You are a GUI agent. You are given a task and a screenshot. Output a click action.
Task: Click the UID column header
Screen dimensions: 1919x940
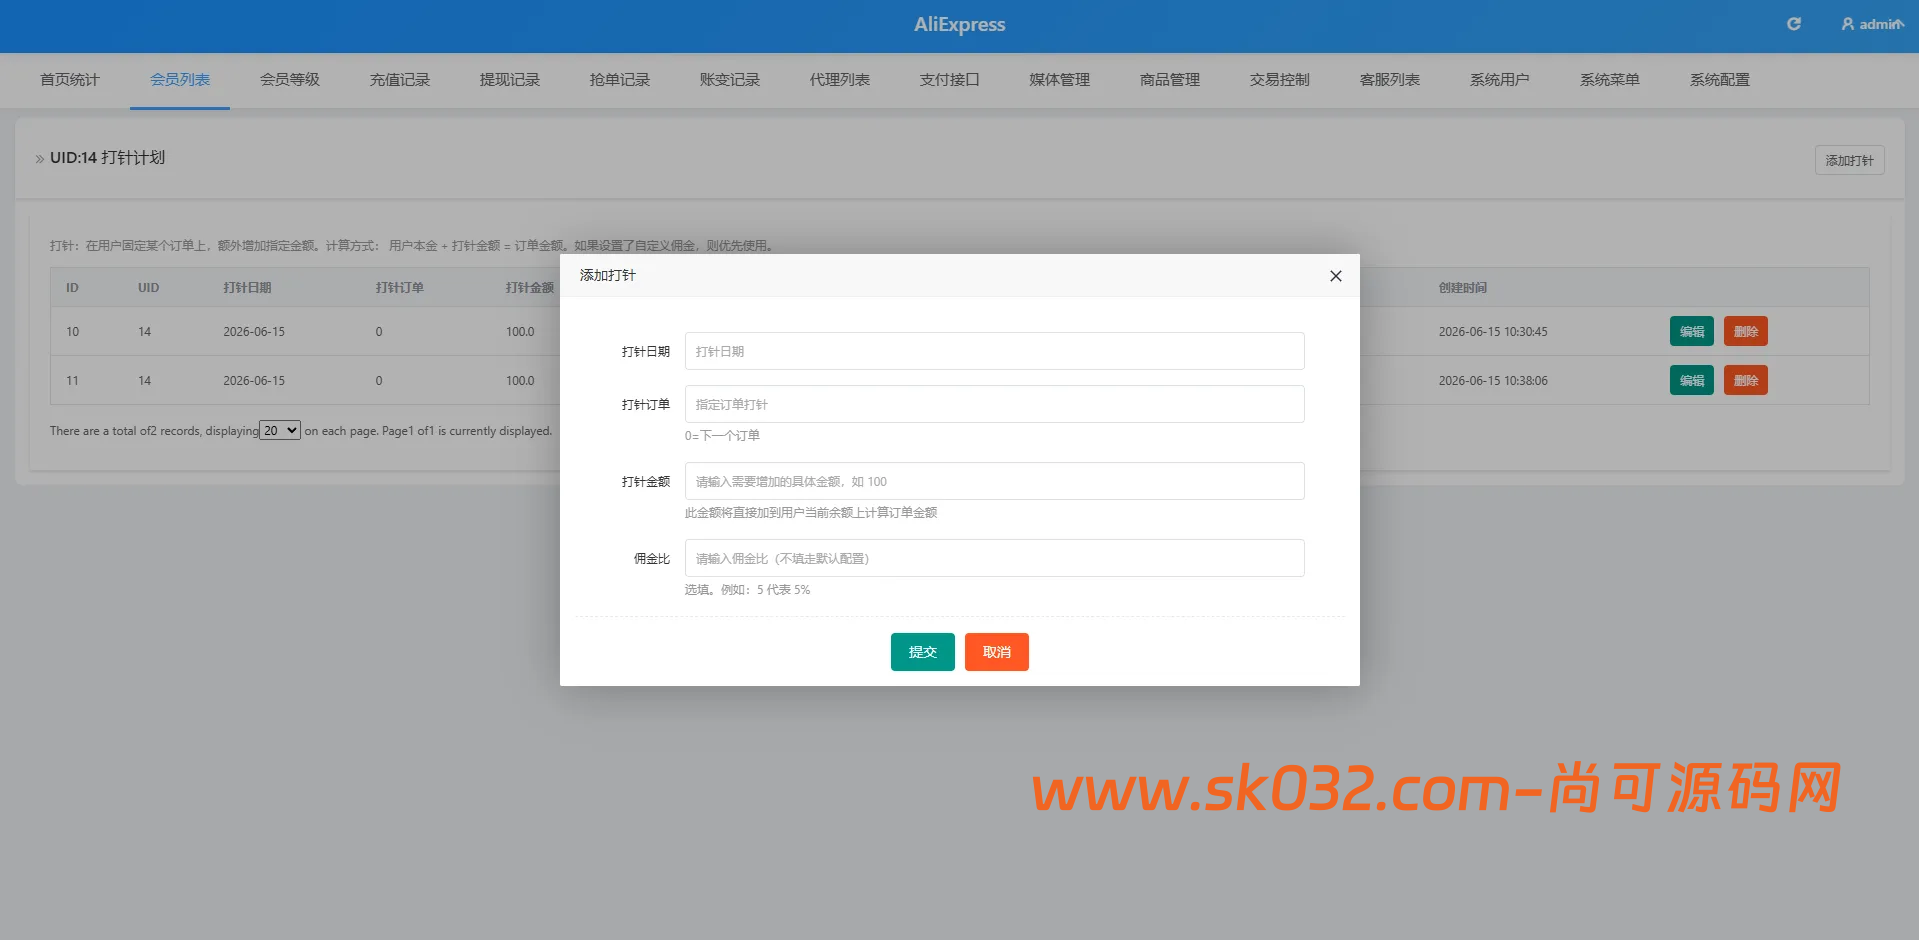click(149, 288)
